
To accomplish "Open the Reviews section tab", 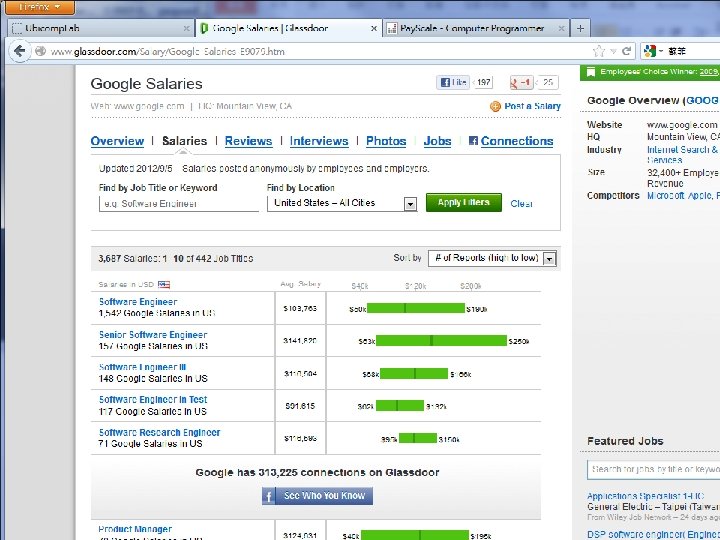I will (248, 141).
